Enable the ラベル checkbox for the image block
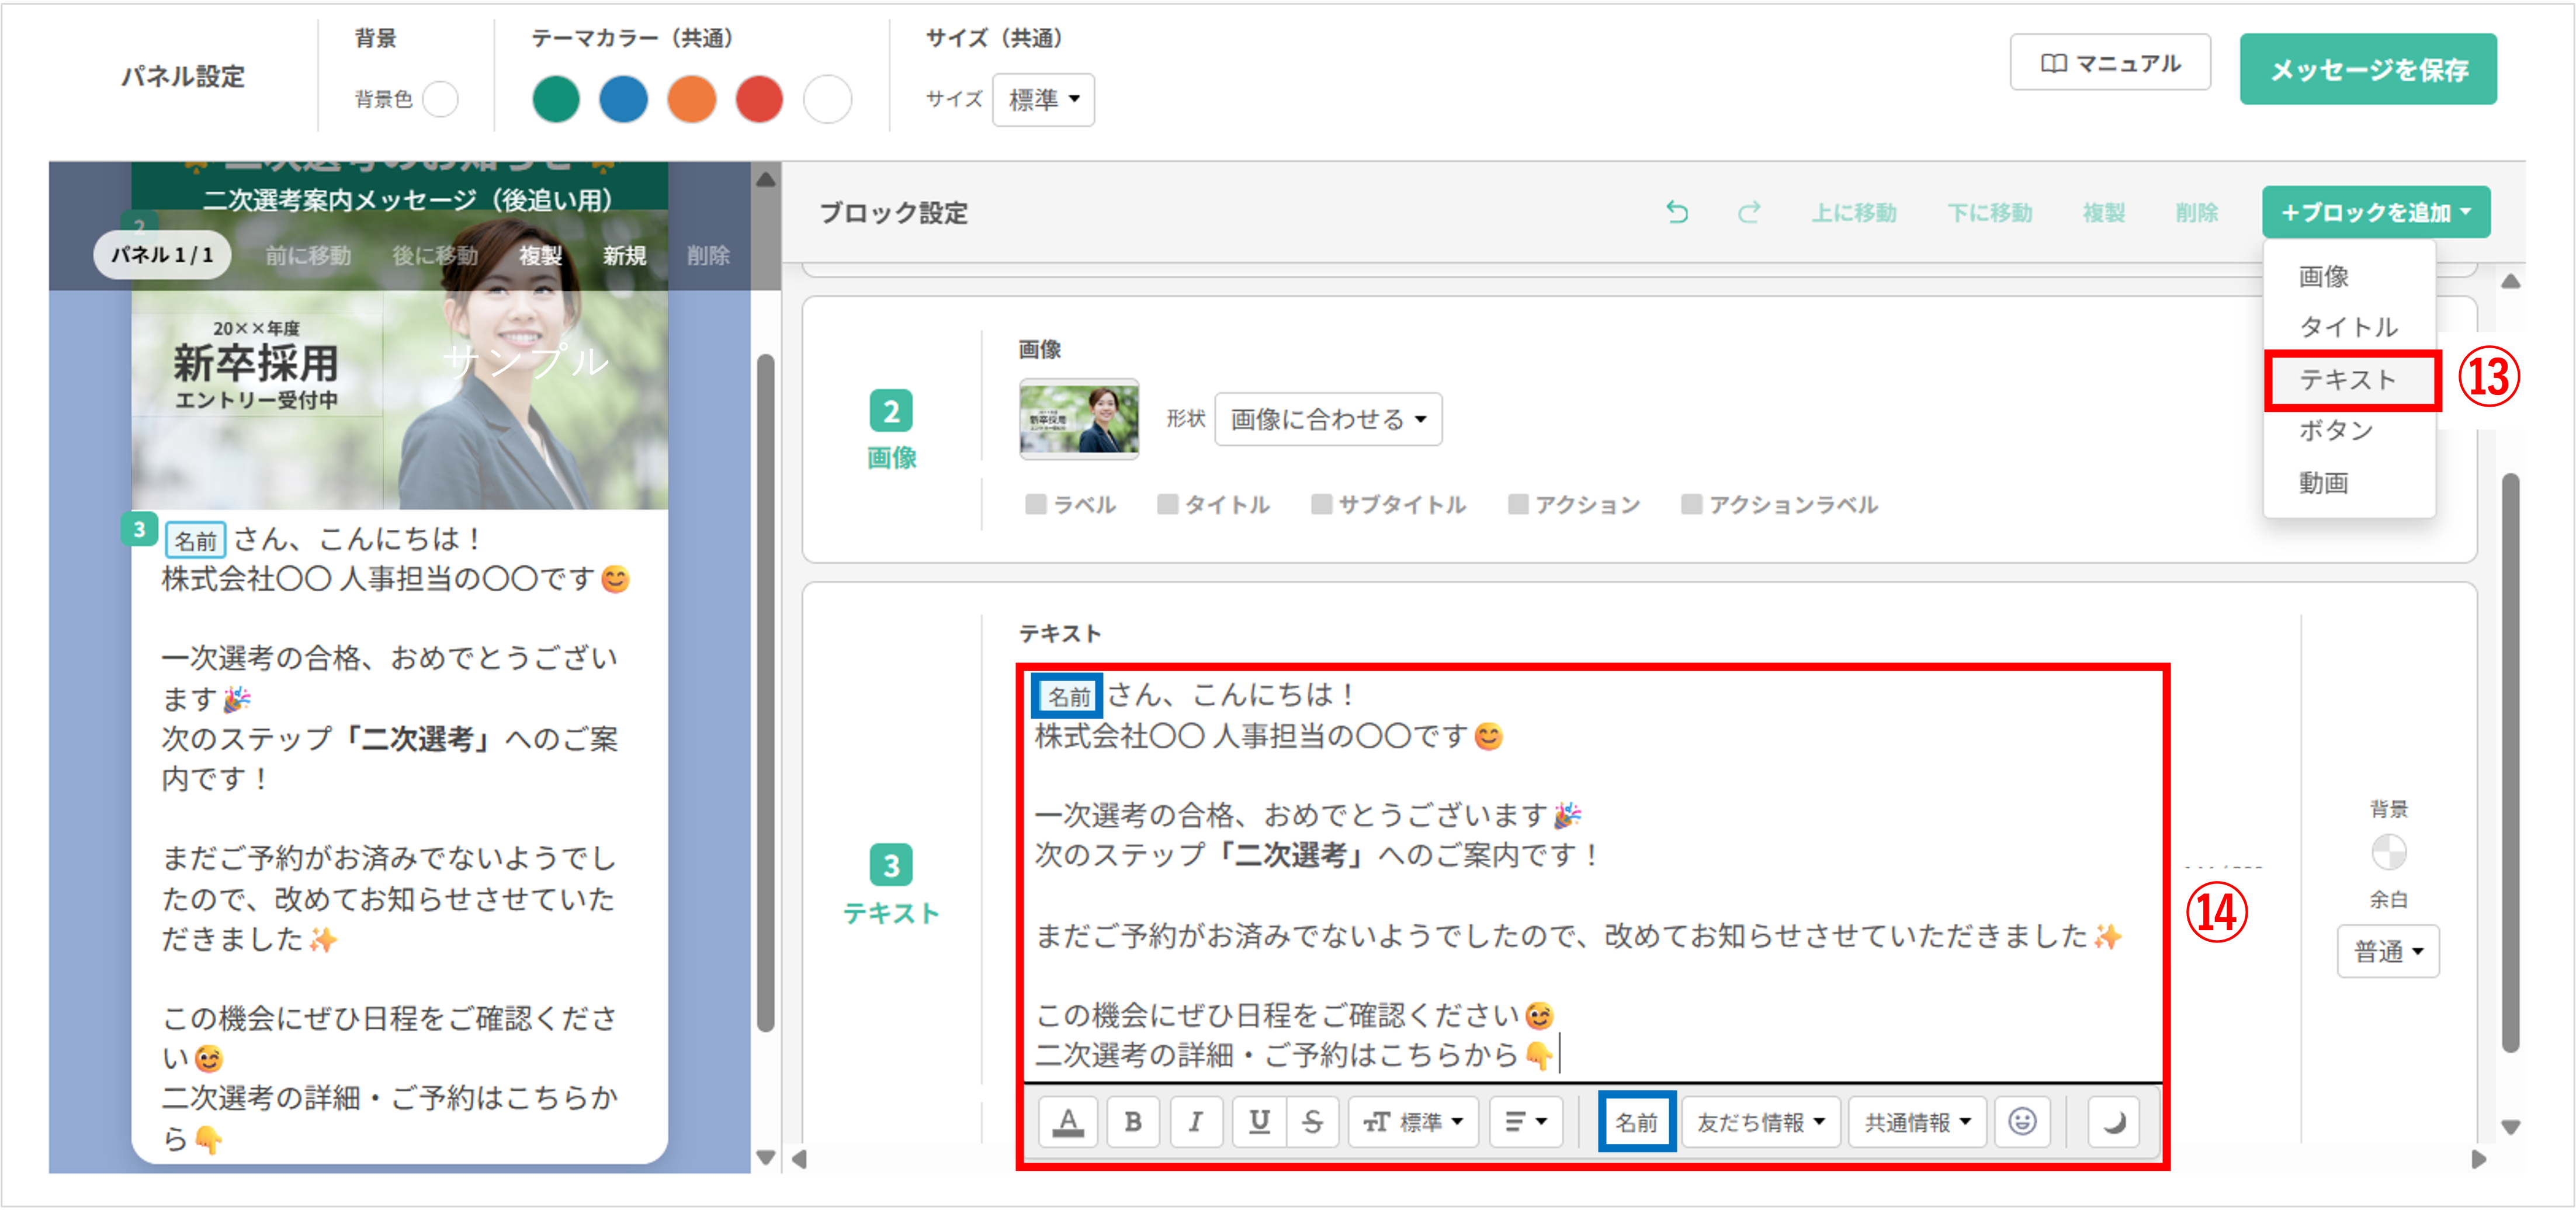This screenshot has width=2576, height=1210. [x=1037, y=505]
